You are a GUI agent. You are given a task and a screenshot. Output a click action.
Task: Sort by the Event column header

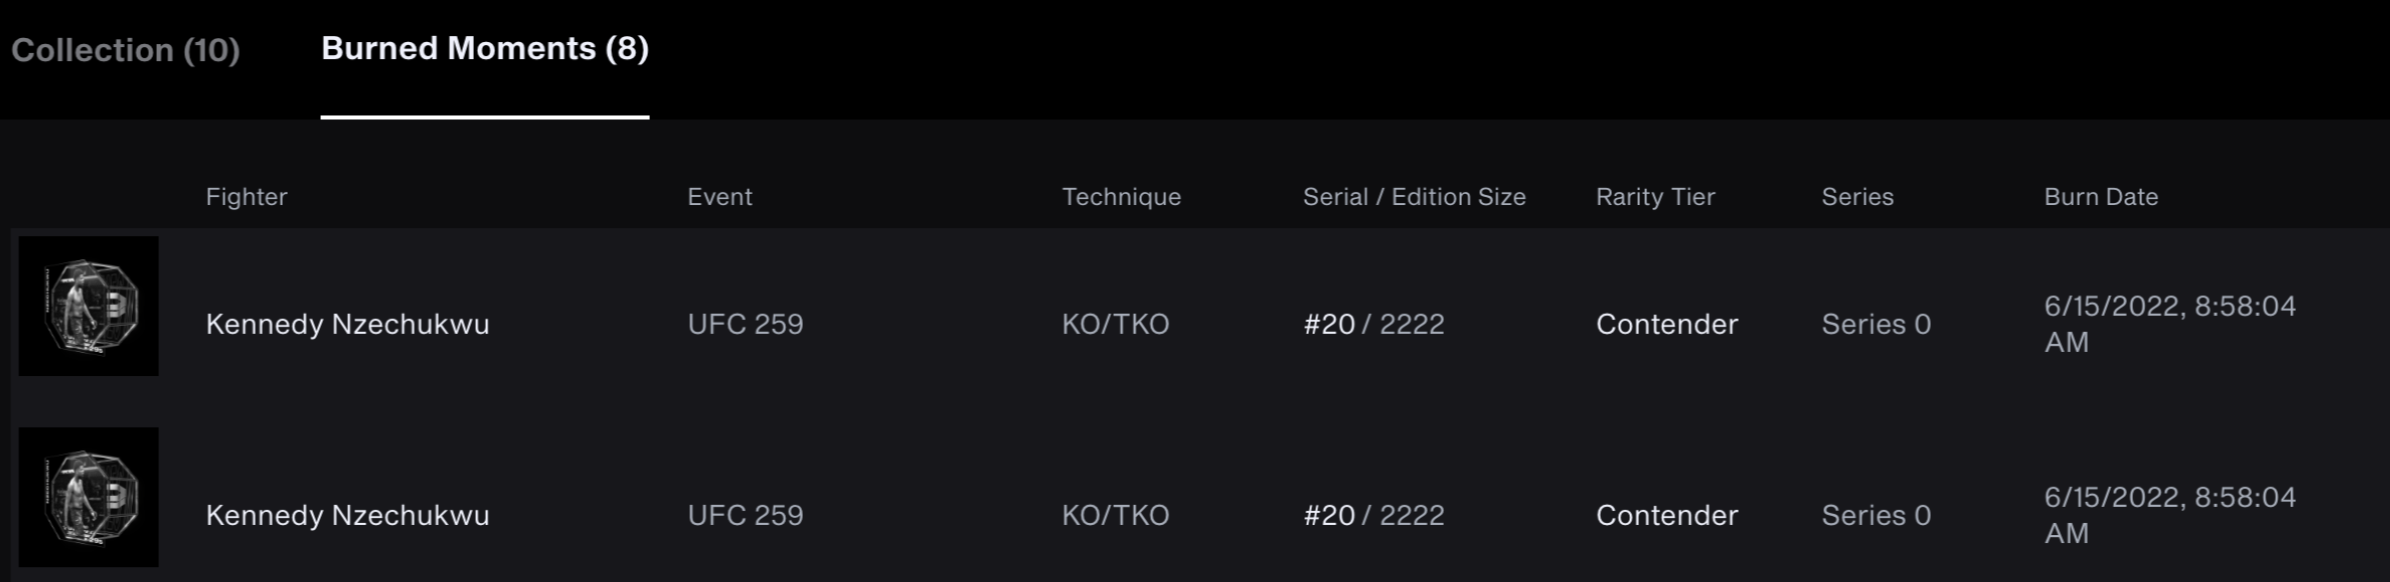coord(720,197)
